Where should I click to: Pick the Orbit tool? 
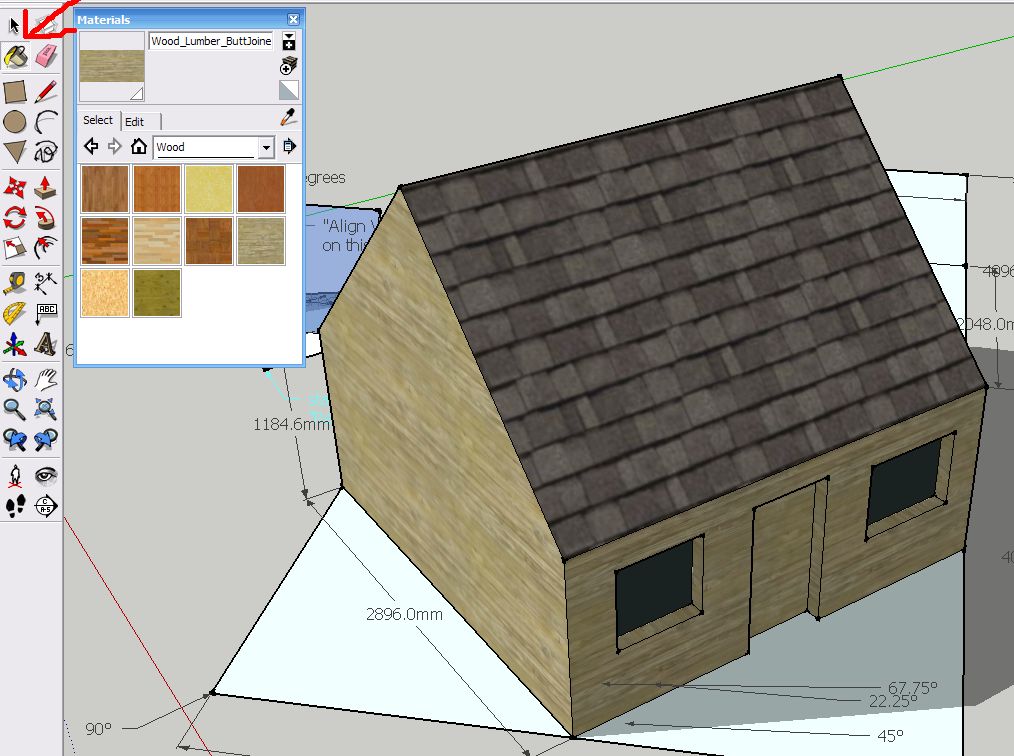[15, 378]
